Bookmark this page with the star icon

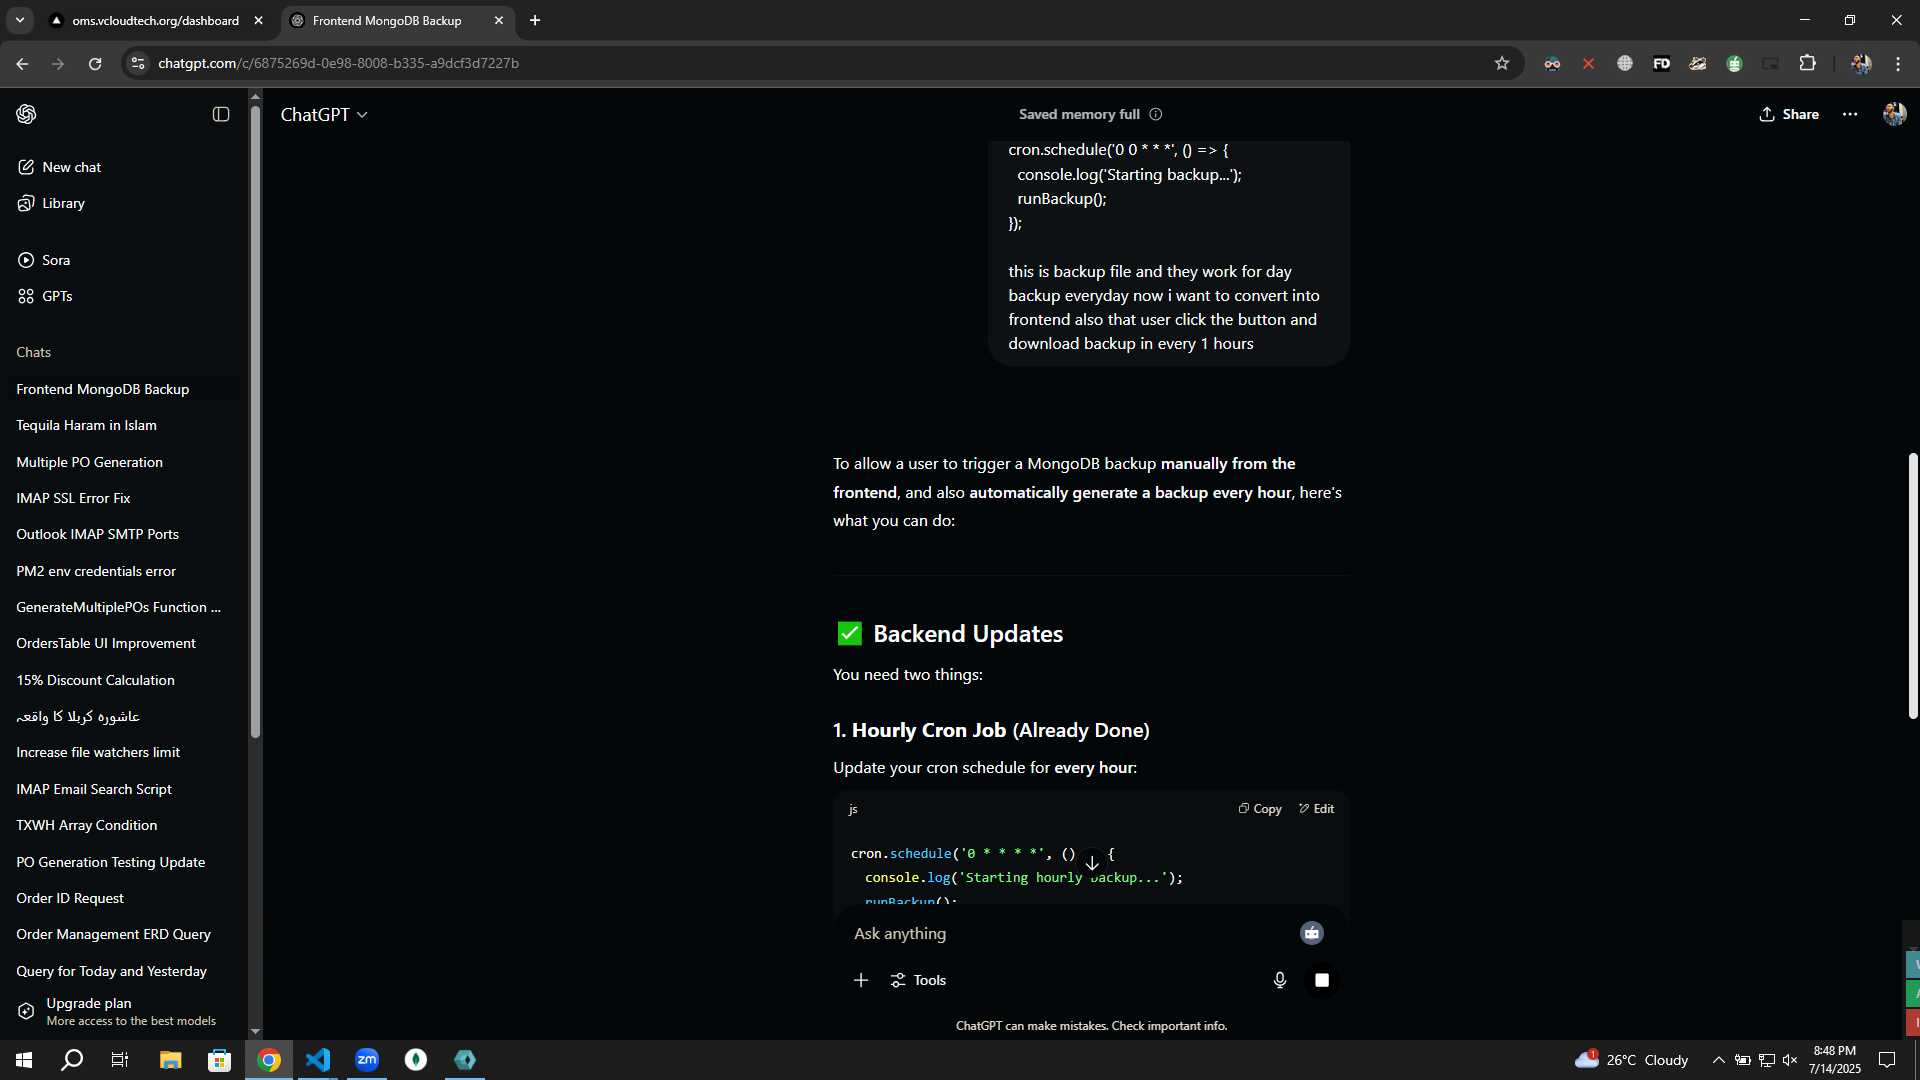1501,63
